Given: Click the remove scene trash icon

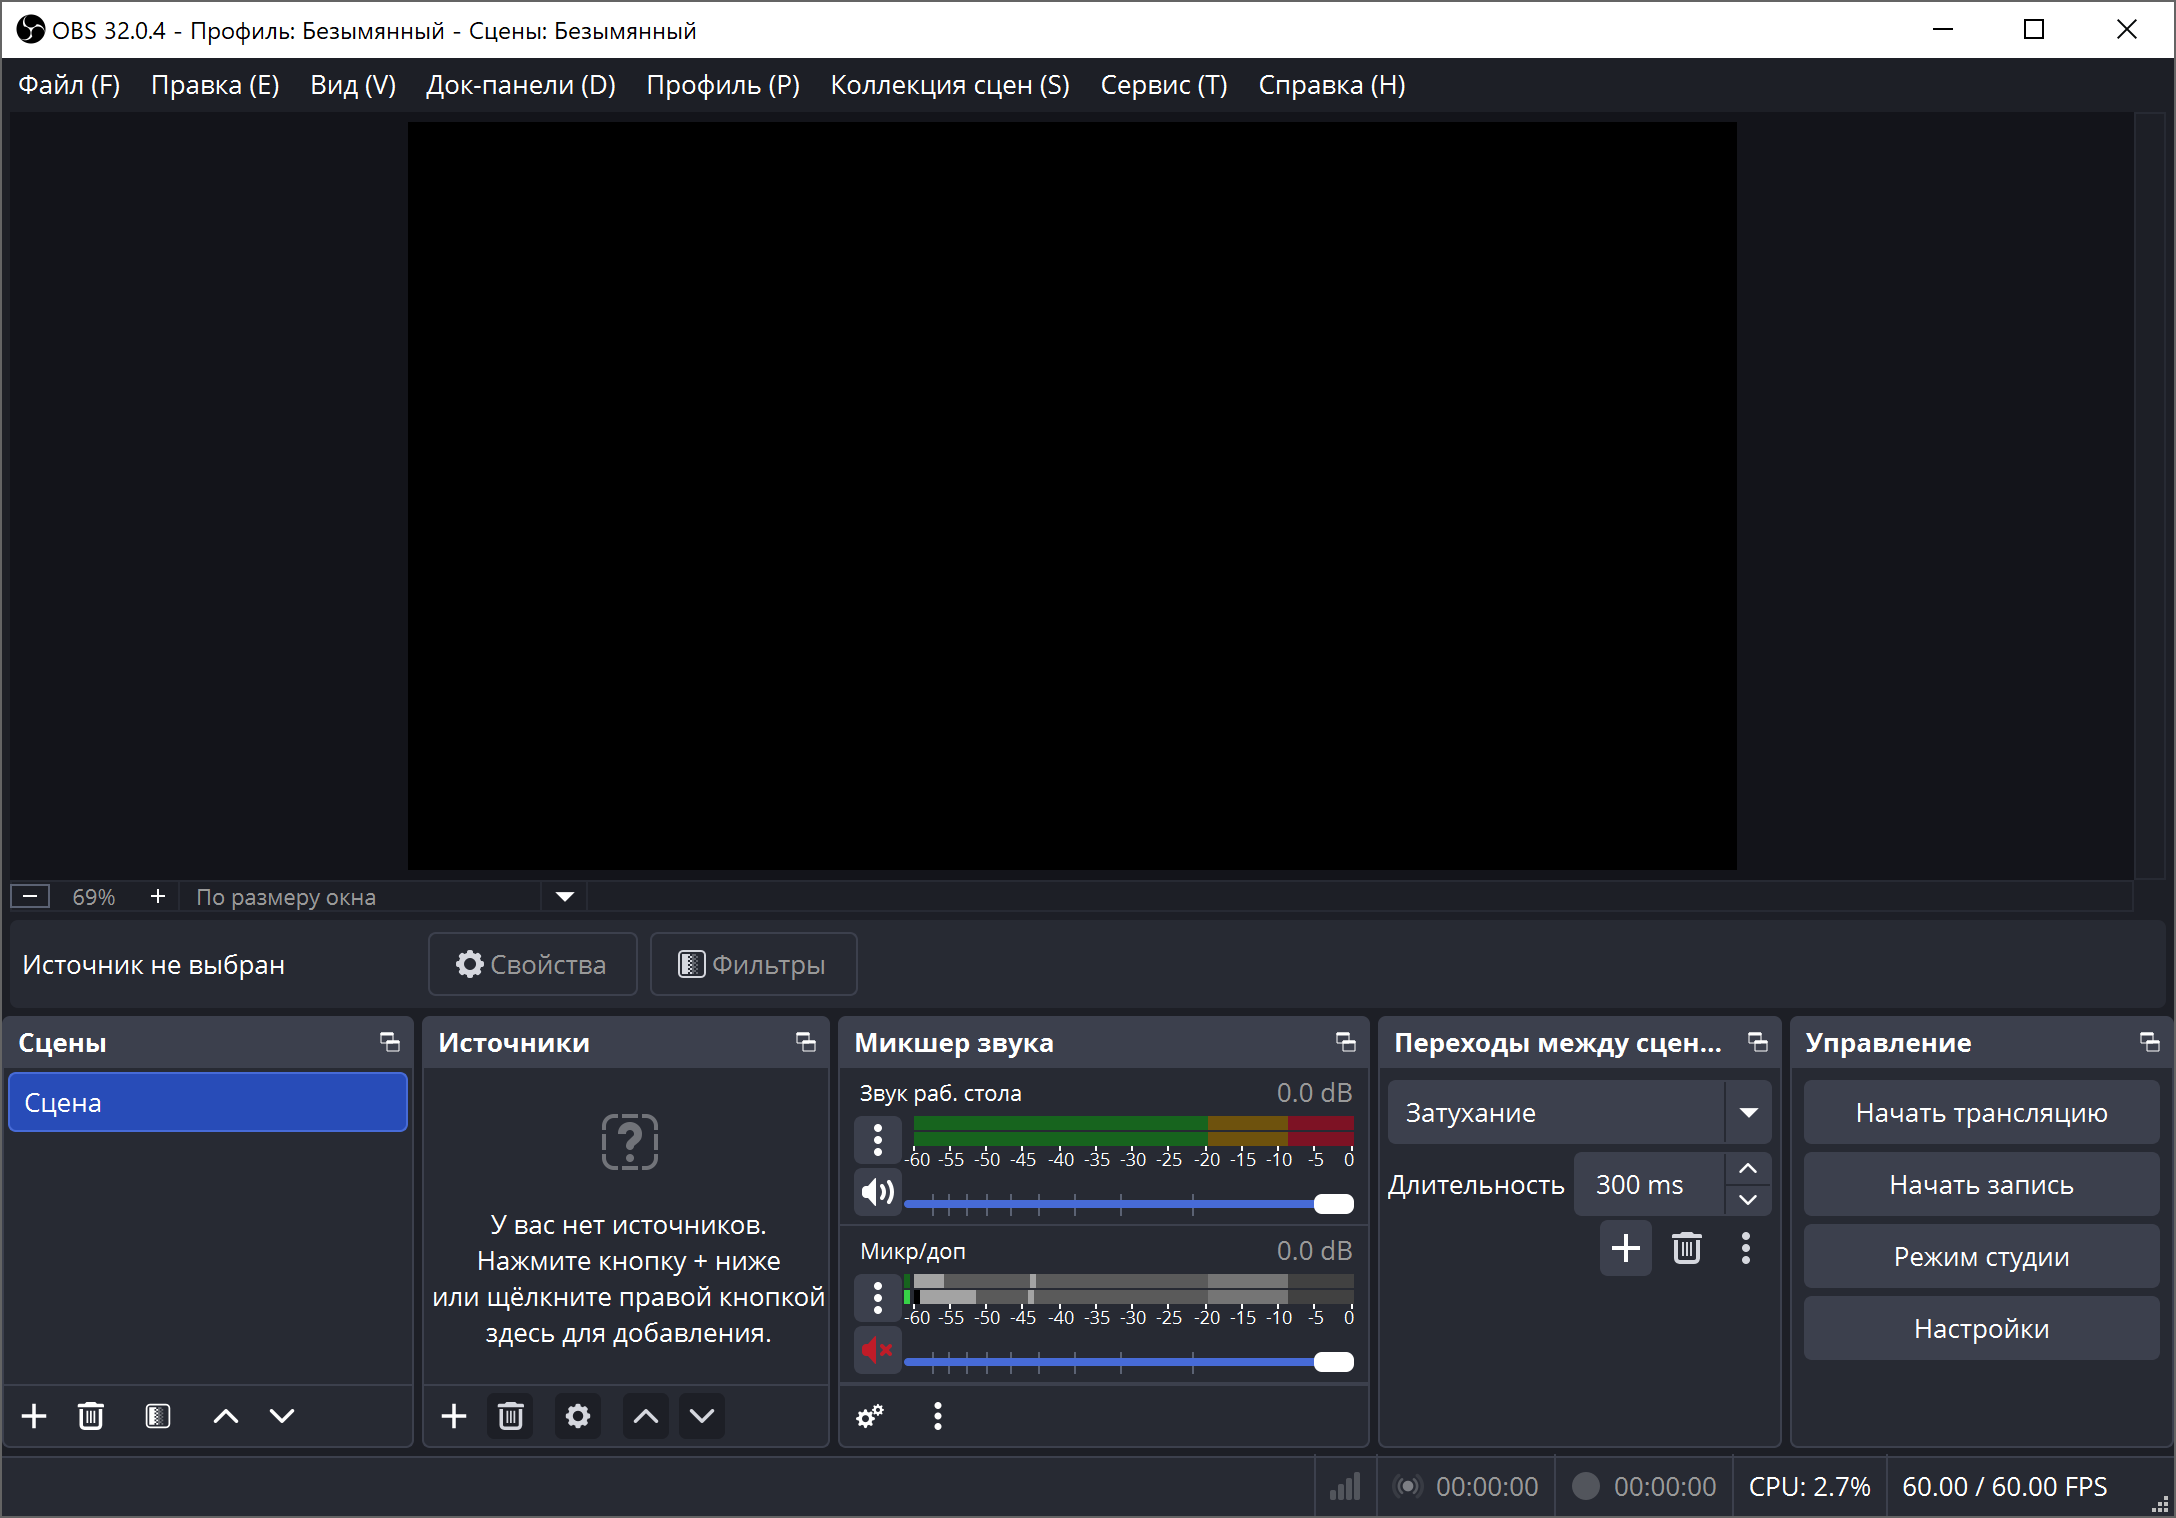Looking at the screenshot, I should click(91, 1416).
